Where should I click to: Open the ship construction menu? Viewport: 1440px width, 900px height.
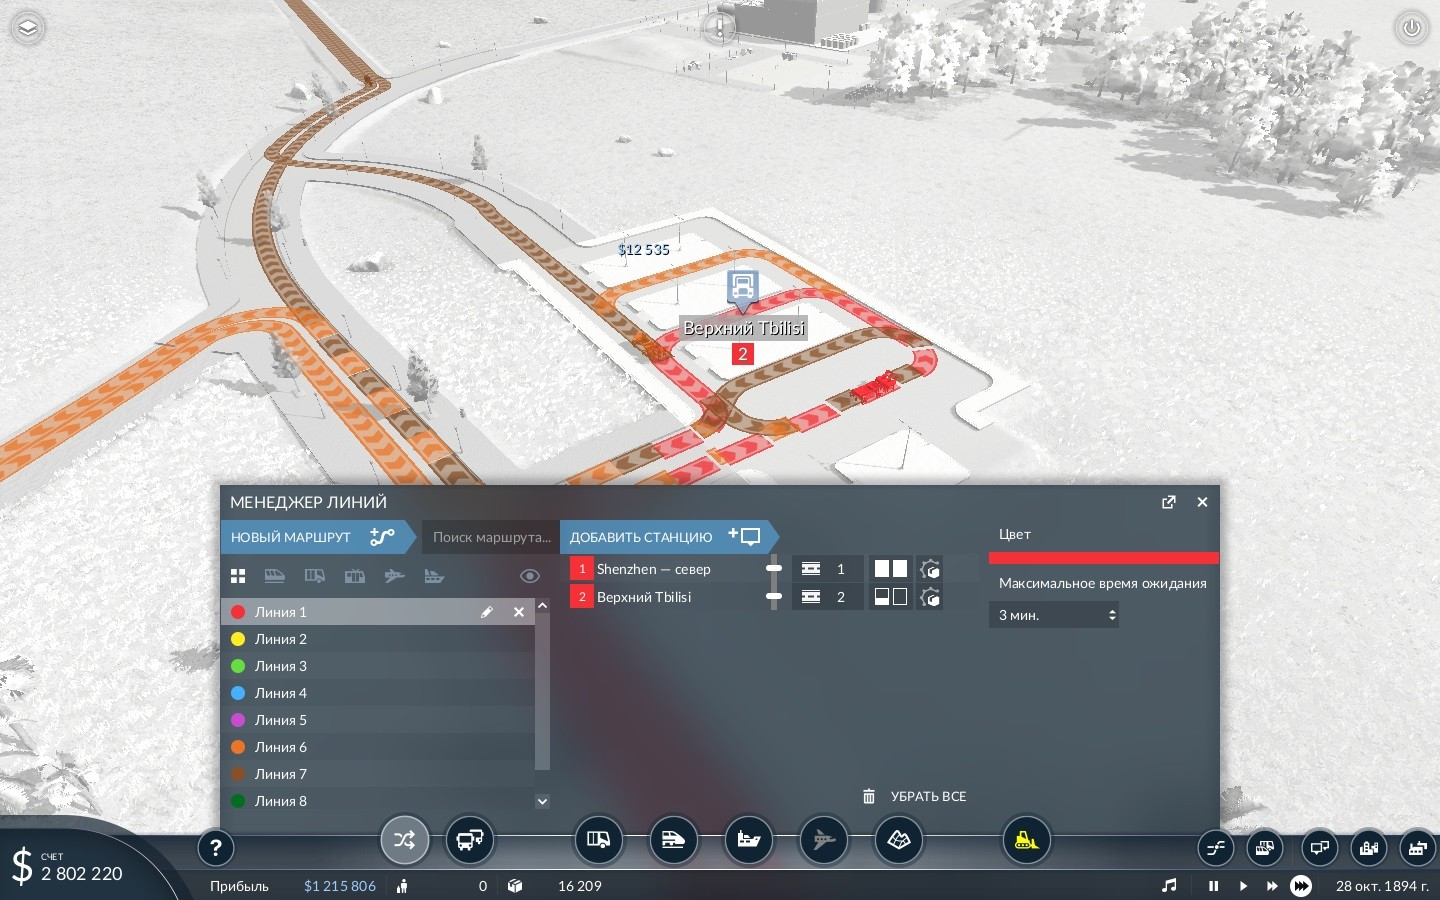point(748,841)
